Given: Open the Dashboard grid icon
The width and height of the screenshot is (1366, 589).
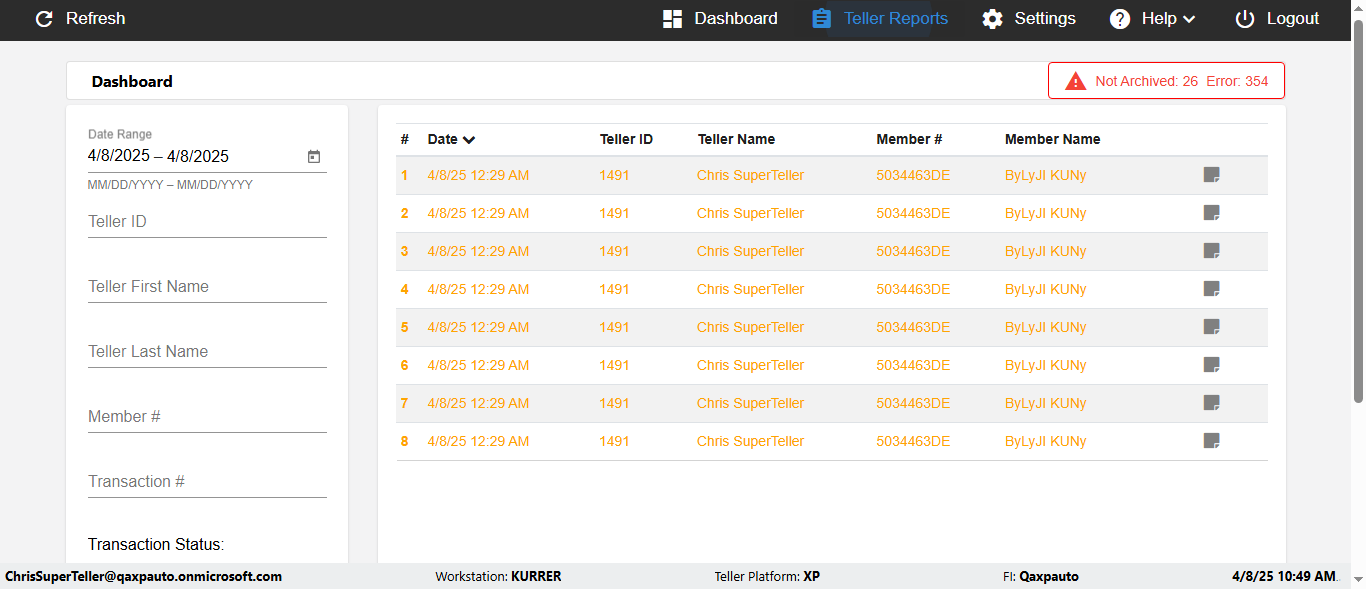Looking at the screenshot, I should click(672, 19).
